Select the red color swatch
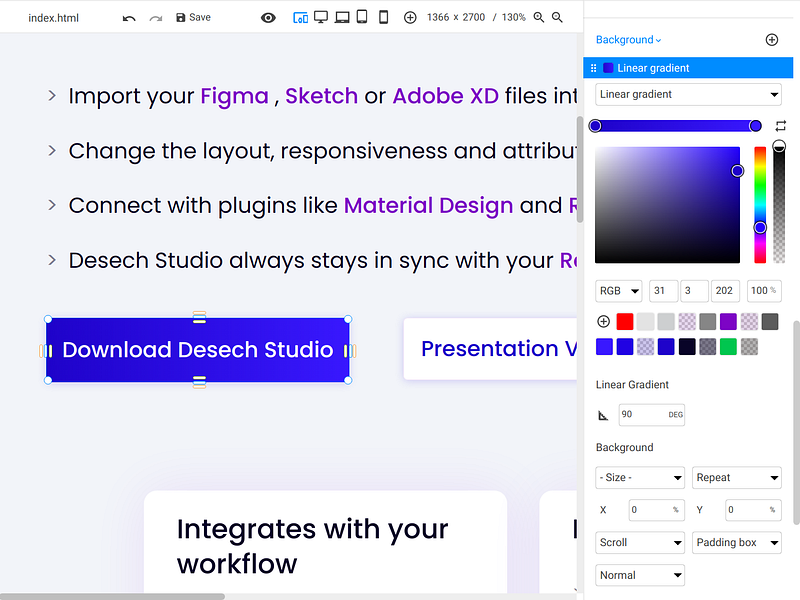Screen dimensions: 800x600 click(x=625, y=321)
